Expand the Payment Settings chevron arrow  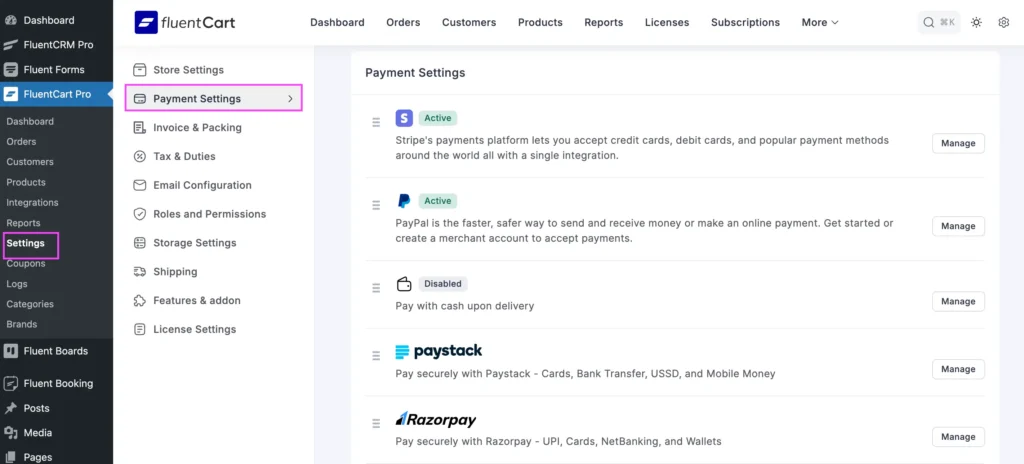point(291,99)
